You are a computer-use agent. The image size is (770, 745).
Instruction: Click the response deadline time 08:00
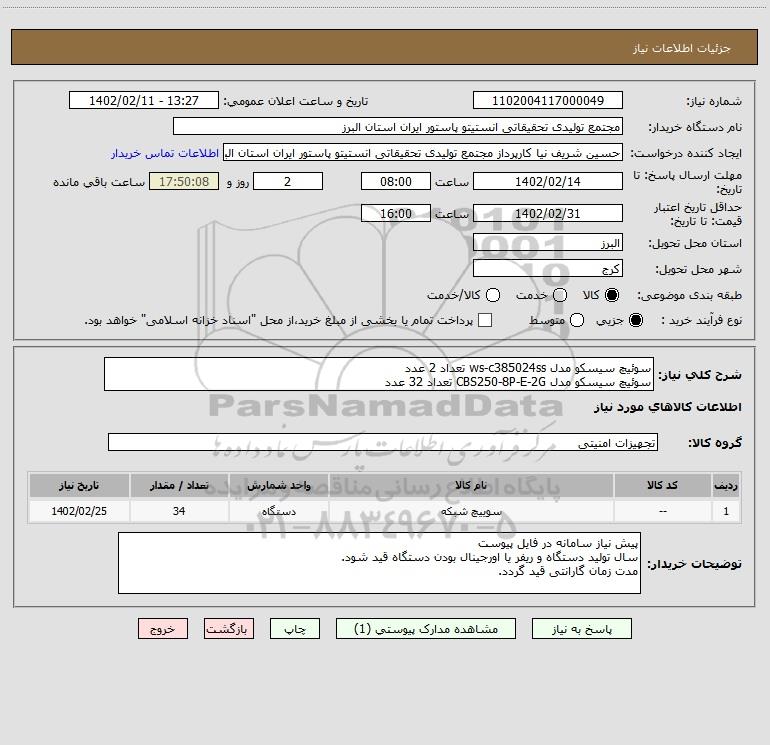[396, 181]
